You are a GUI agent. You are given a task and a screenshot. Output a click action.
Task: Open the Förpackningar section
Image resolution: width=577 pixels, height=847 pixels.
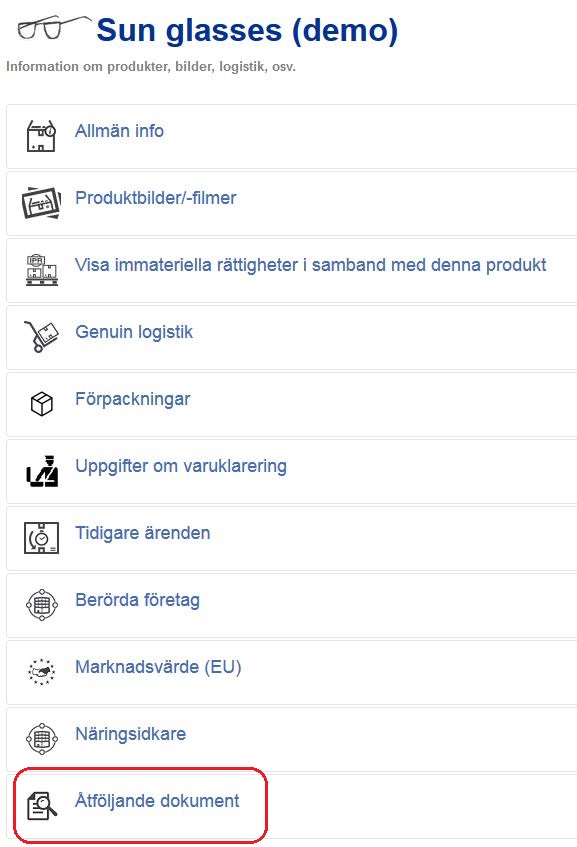tap(133, 399)
